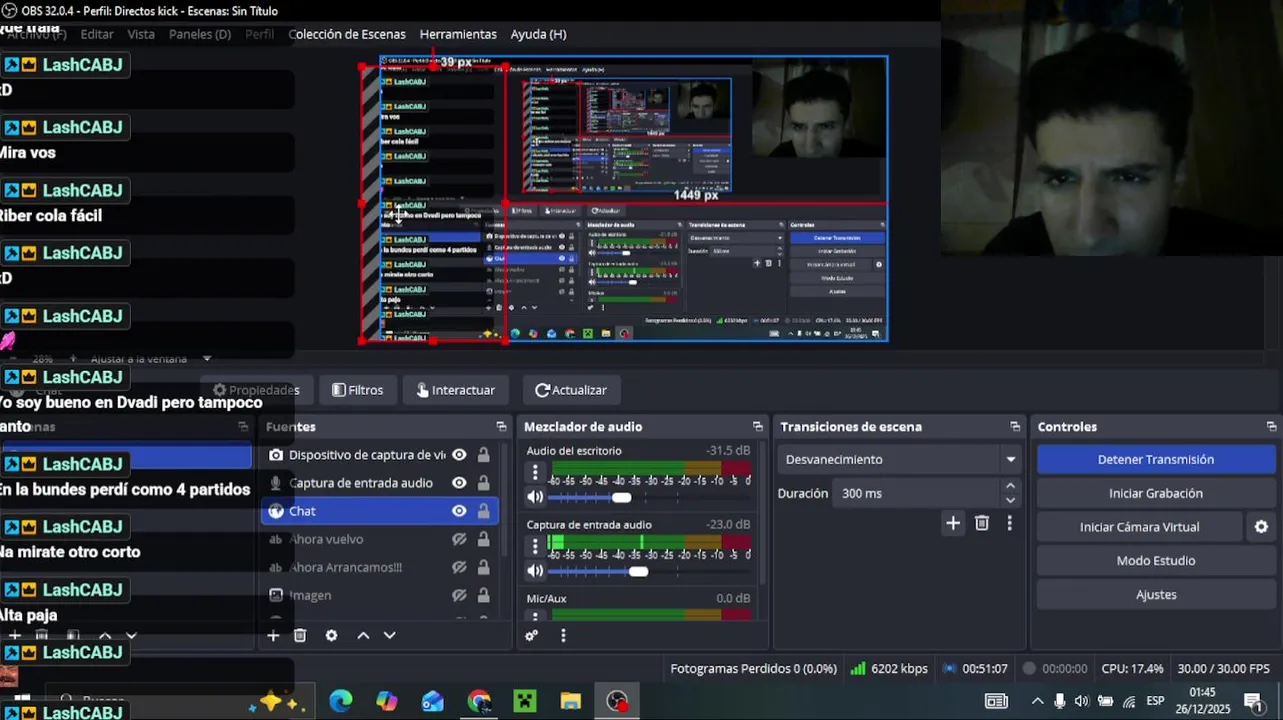Click the text icon beside Ahora vuelvo
Screen dimensions: 1283x720
click(x=276, y=539)
